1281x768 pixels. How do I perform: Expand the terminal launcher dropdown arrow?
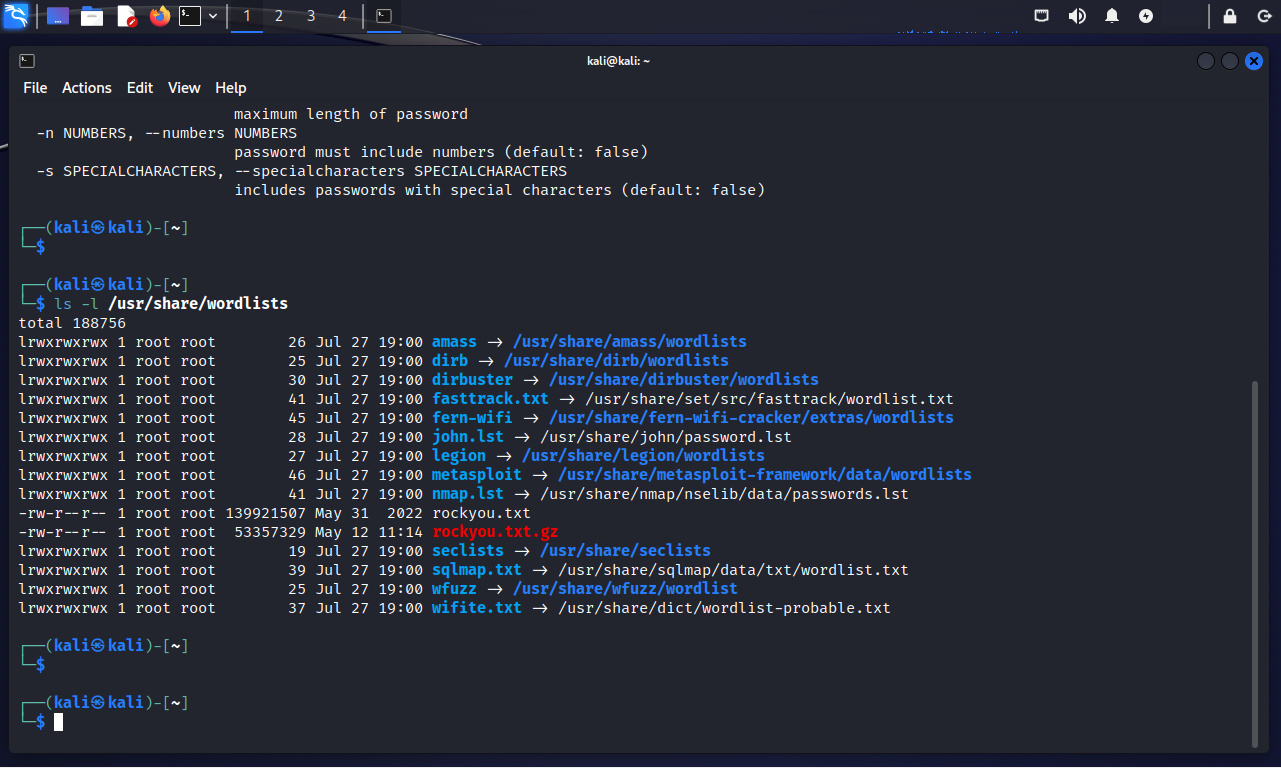(x=213, y=16)
